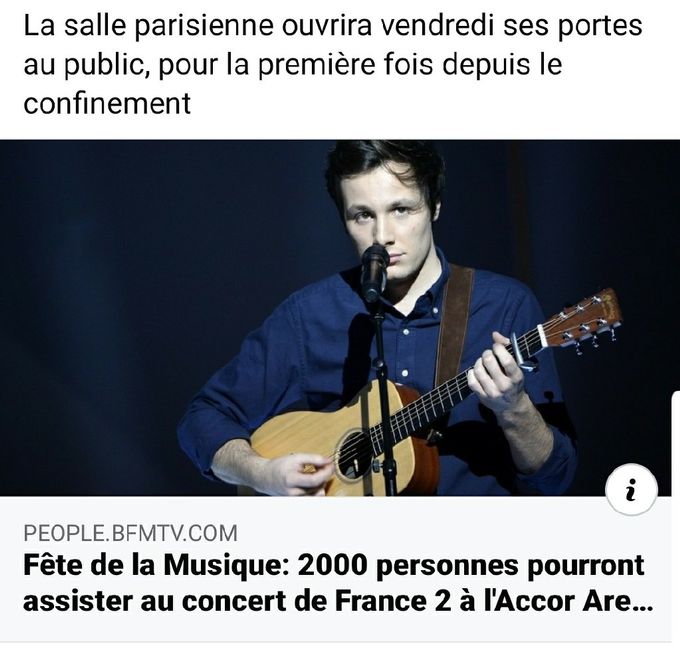Click '2000 personnes pourront' in the headline
The image size is (680, 650).
pyautogui.click(x=471, y=566)
